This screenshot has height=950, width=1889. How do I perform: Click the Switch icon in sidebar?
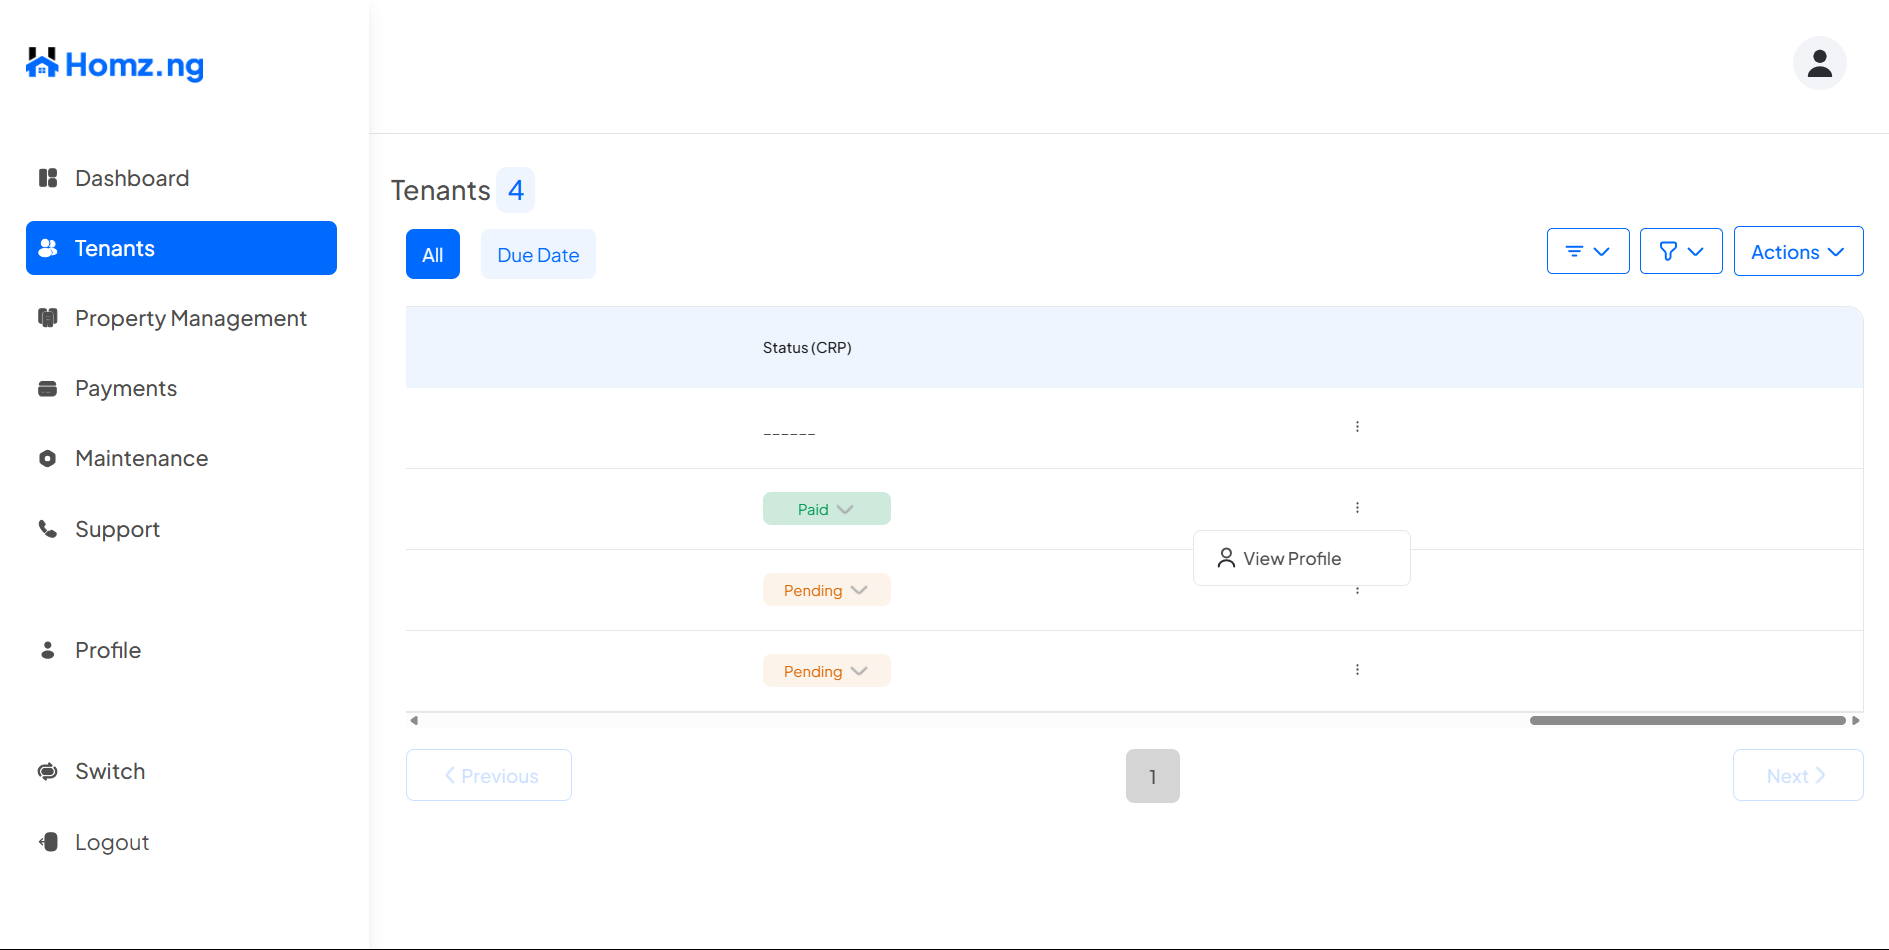click(48, 771)
